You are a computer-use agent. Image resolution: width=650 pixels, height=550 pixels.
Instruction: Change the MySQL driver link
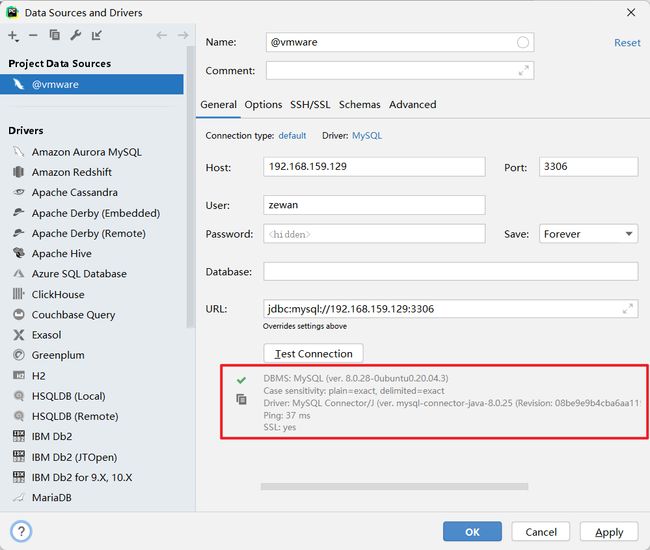click(367, 136)
